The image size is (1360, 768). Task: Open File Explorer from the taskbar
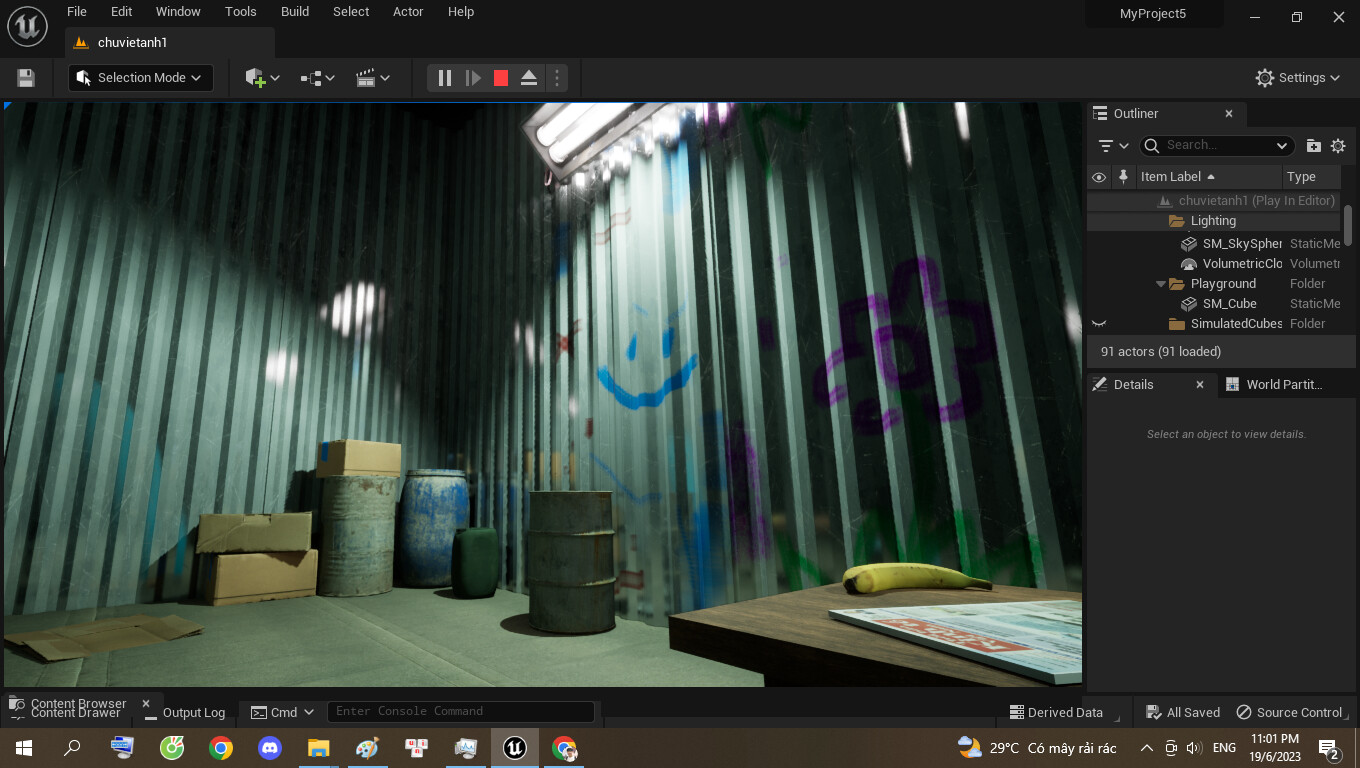(x=318, y=748)
